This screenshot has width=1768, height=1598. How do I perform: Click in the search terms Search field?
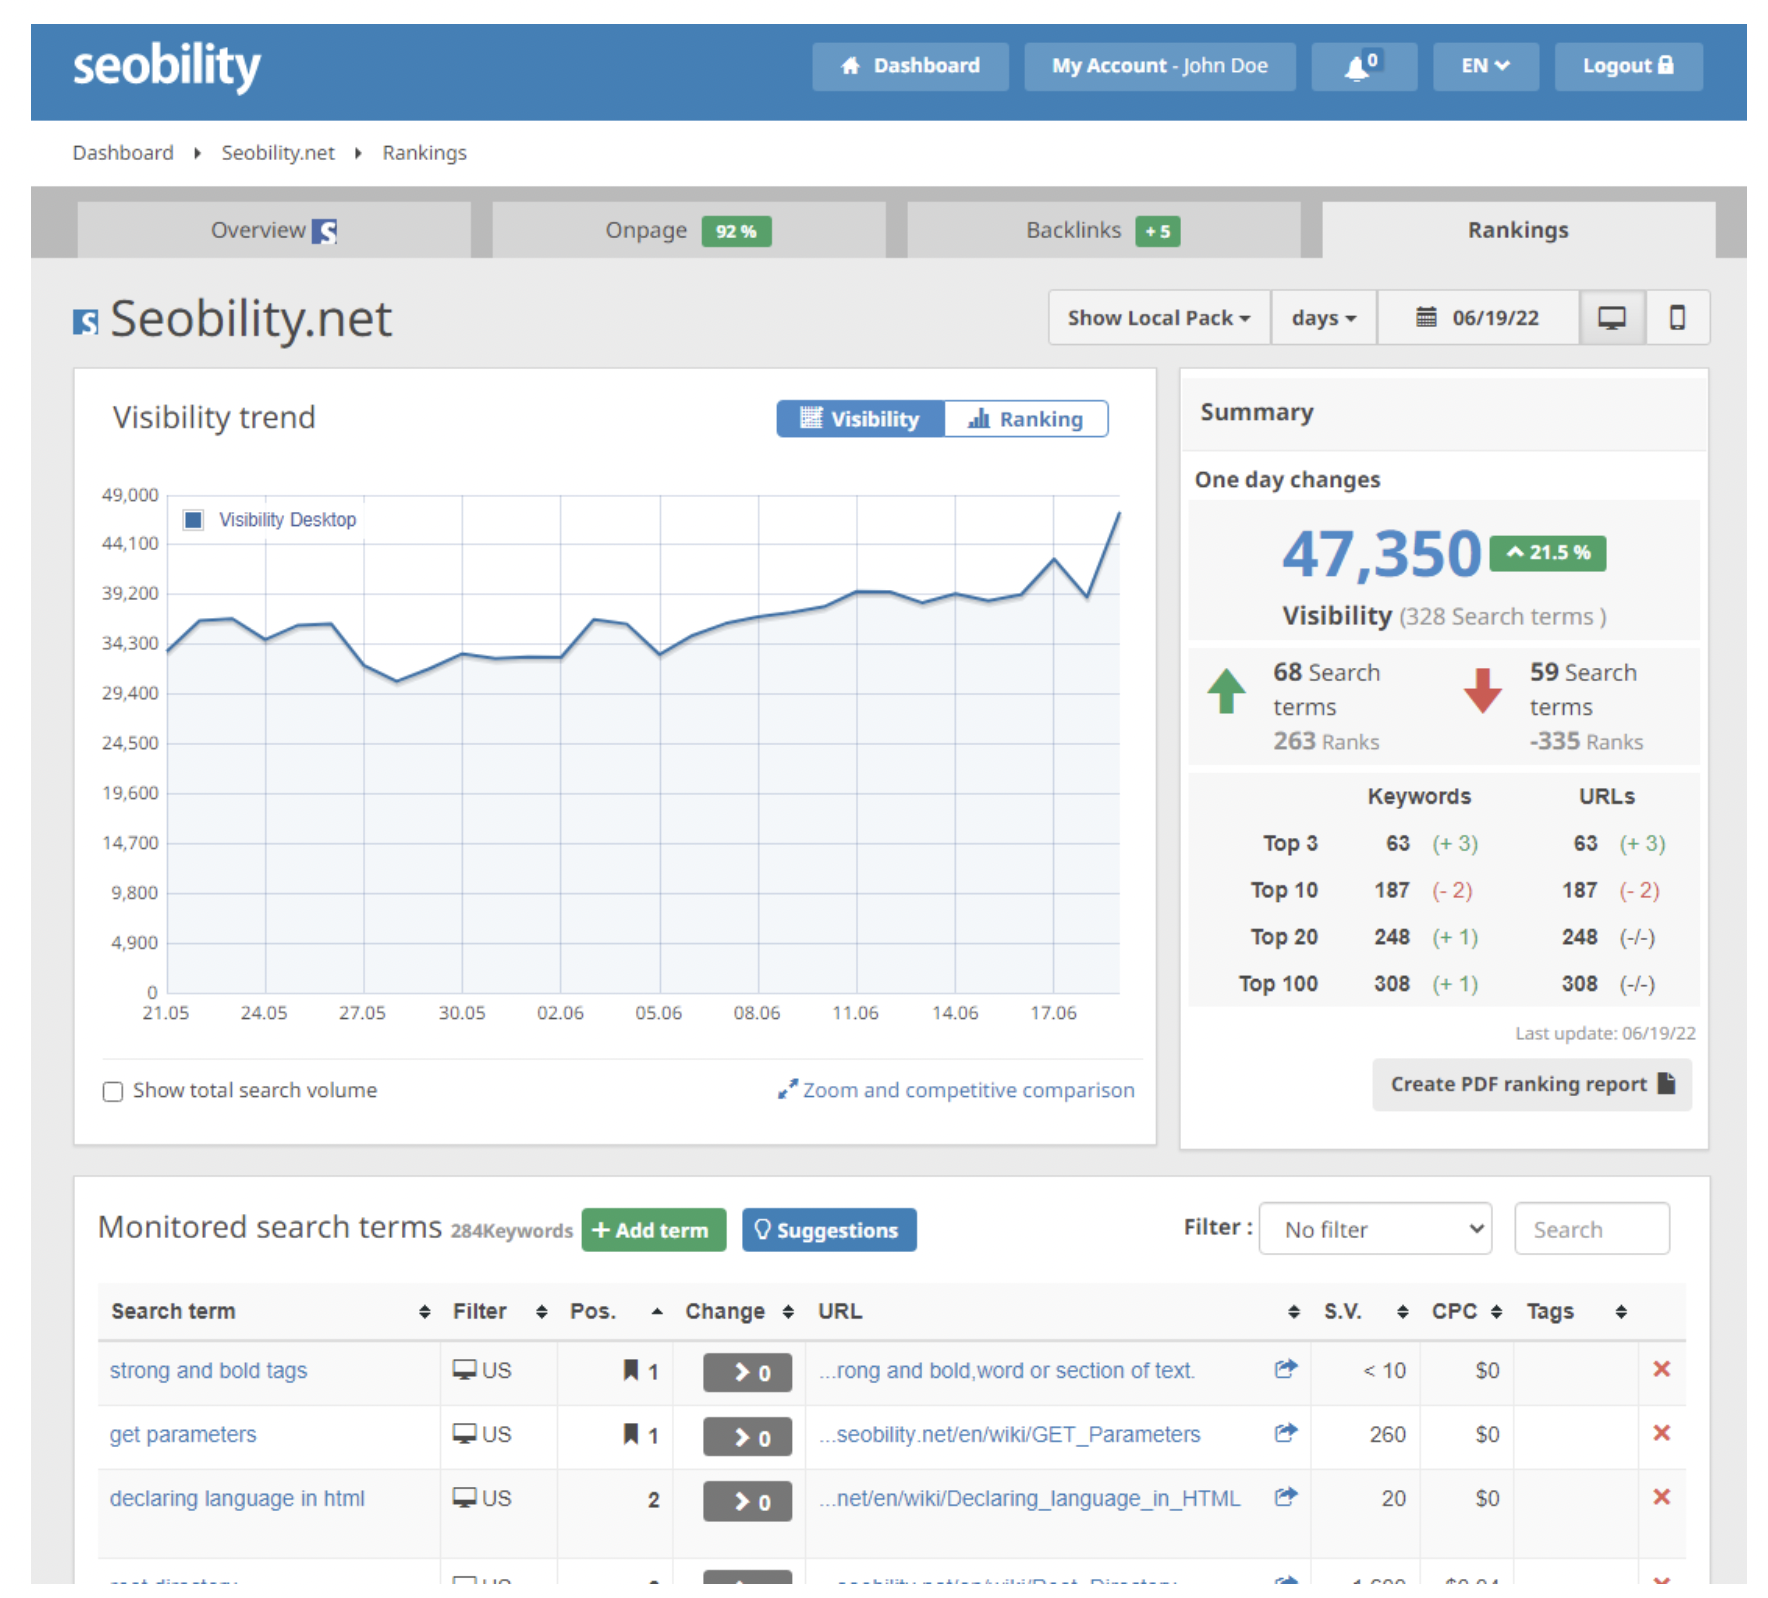pyautogui.click(x=1592, y=1229)
